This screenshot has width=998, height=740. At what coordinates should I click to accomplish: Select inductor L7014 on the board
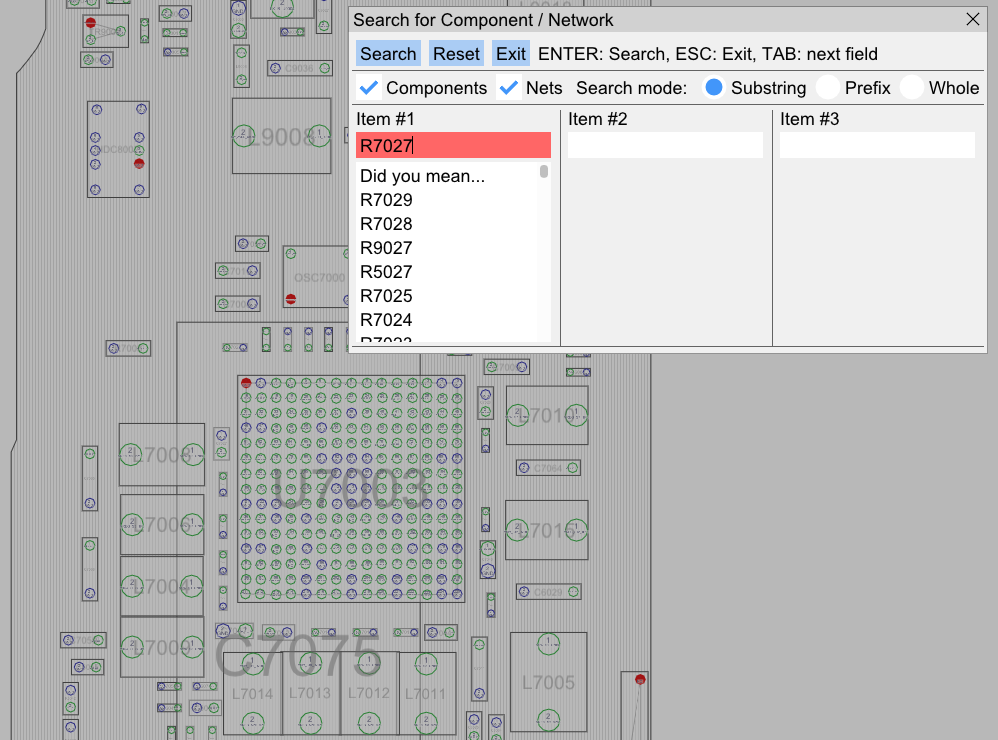pyautogui.click(x=252, y=694)
